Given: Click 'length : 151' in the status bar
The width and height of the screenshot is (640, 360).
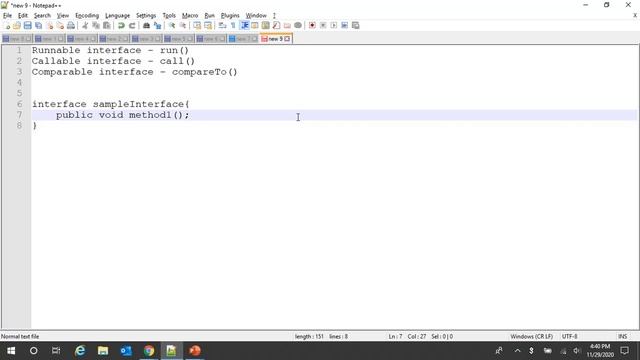Looking at the screenshot, I should click(309, 337).
